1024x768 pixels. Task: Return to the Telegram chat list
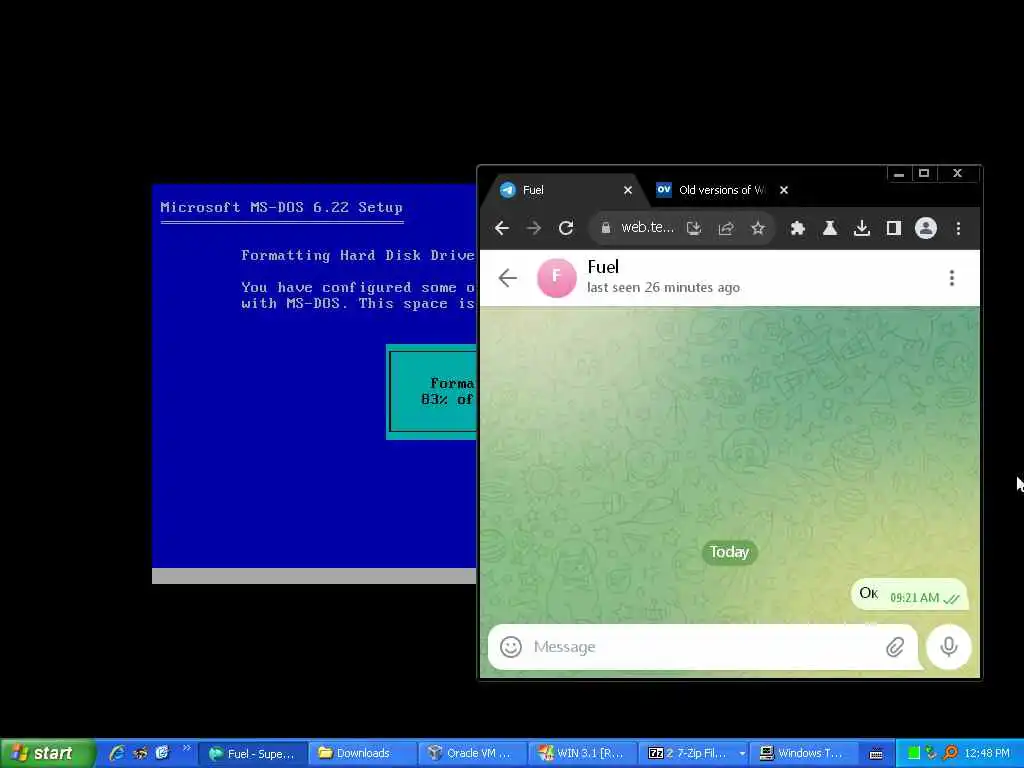[x=507, y=278]
